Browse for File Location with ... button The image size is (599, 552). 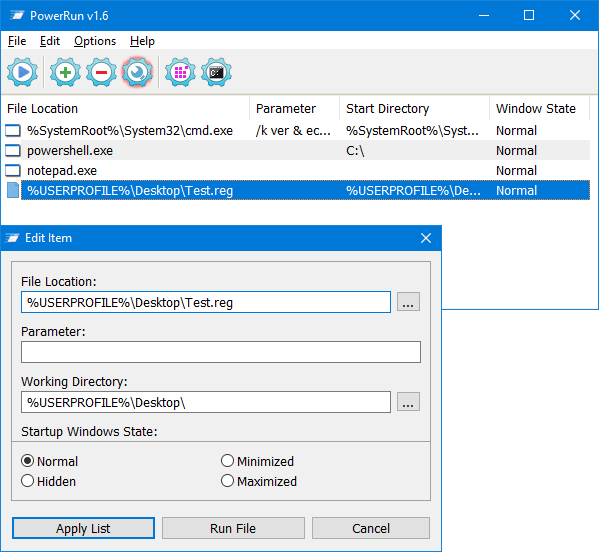pos(408,302)
